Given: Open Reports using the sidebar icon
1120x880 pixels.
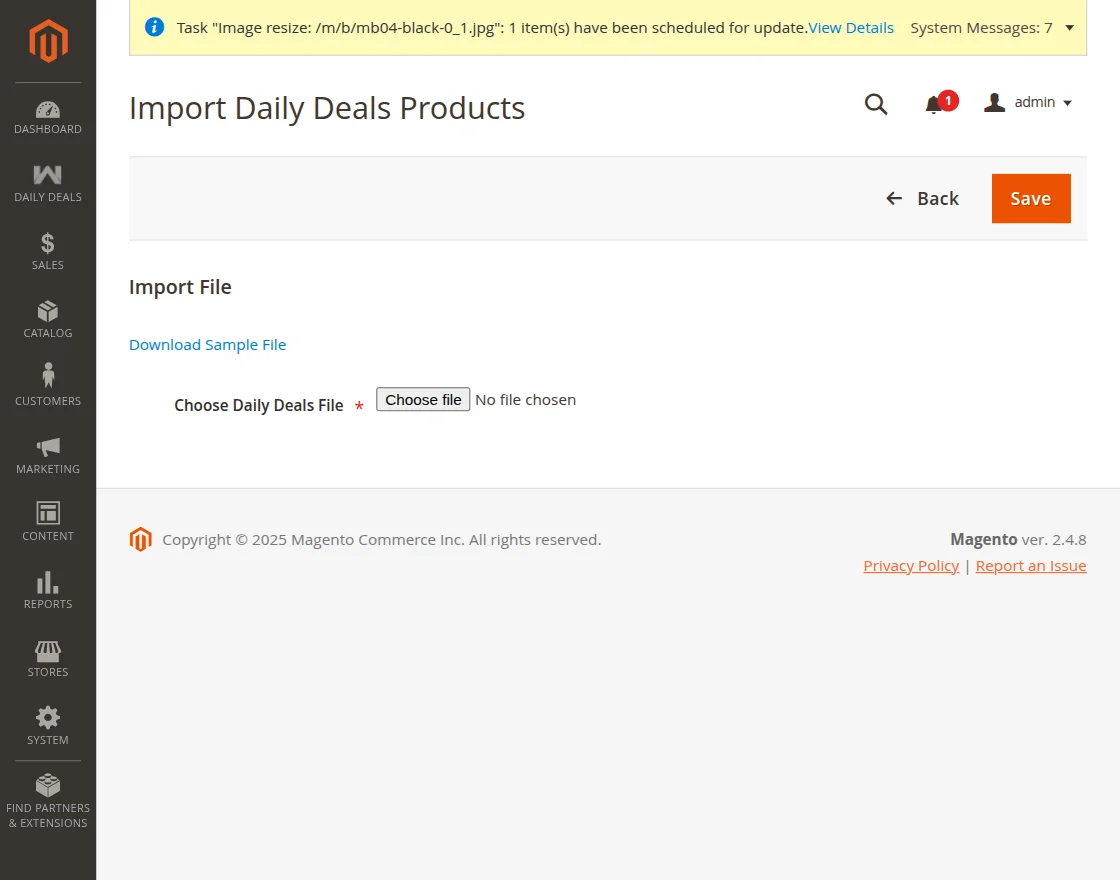Looking at the screenshot, I should point(47,588).
